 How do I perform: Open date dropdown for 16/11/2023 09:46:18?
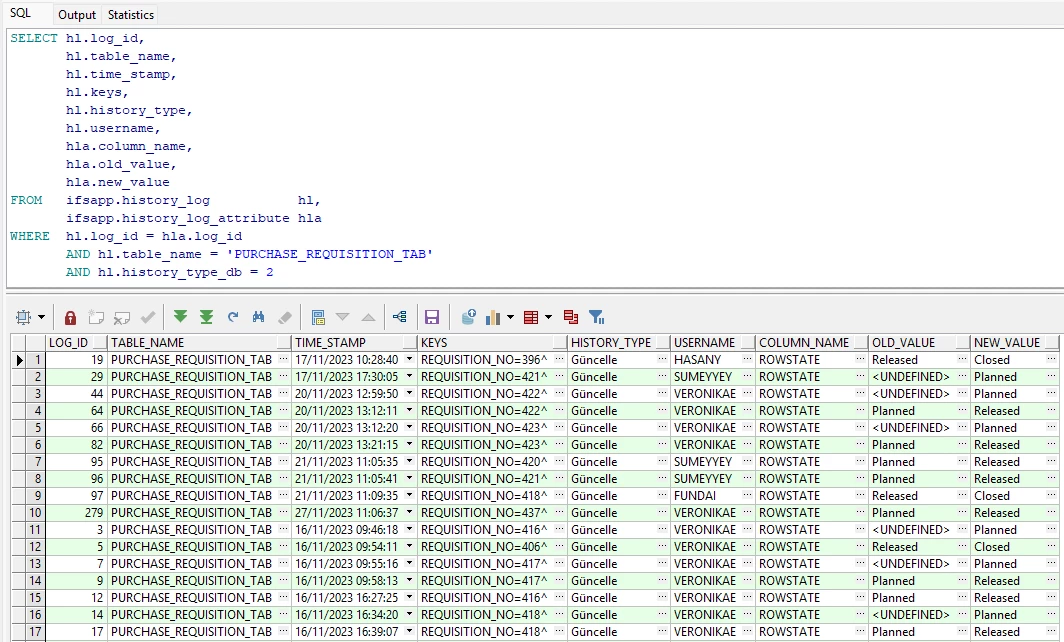(409, 529)
